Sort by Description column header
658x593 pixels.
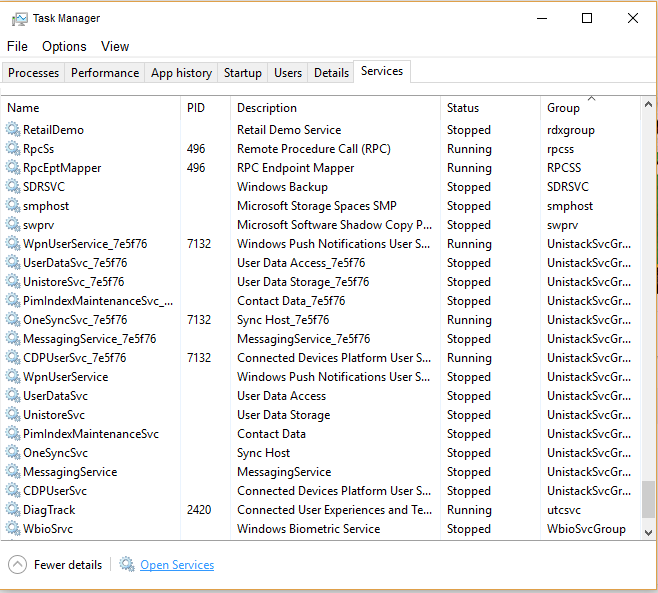[x=335, y=108]
